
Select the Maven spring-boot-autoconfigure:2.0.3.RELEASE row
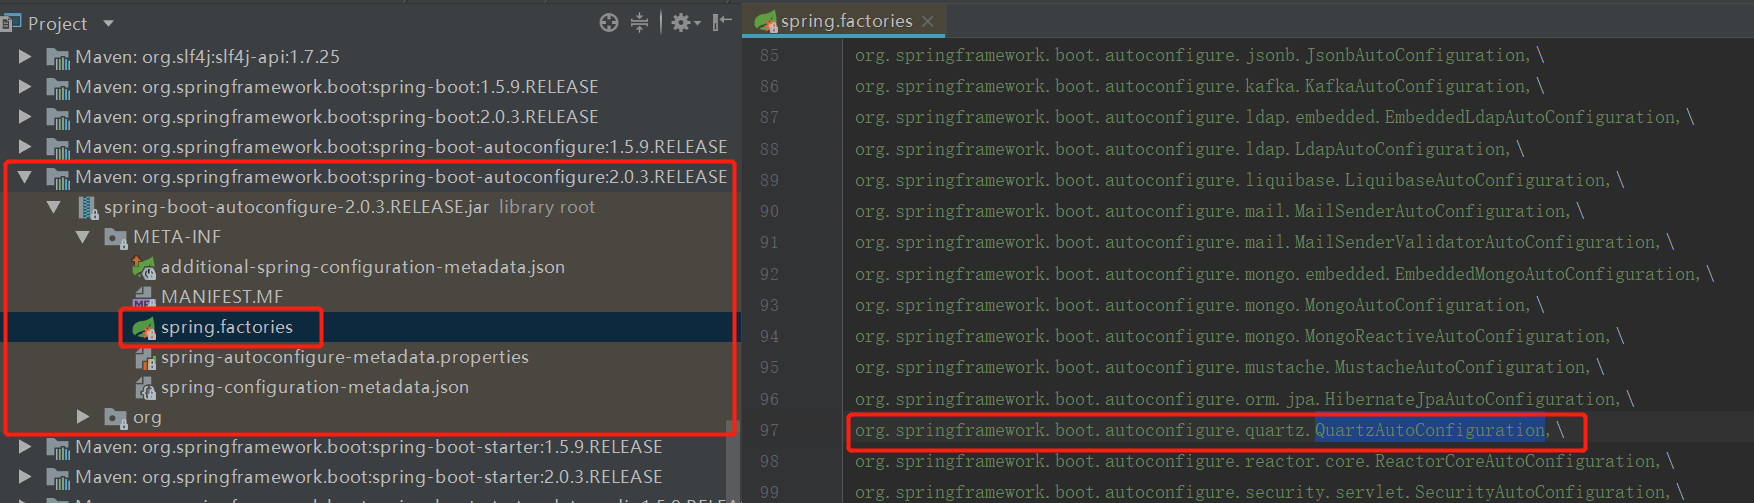coord(370,177)
